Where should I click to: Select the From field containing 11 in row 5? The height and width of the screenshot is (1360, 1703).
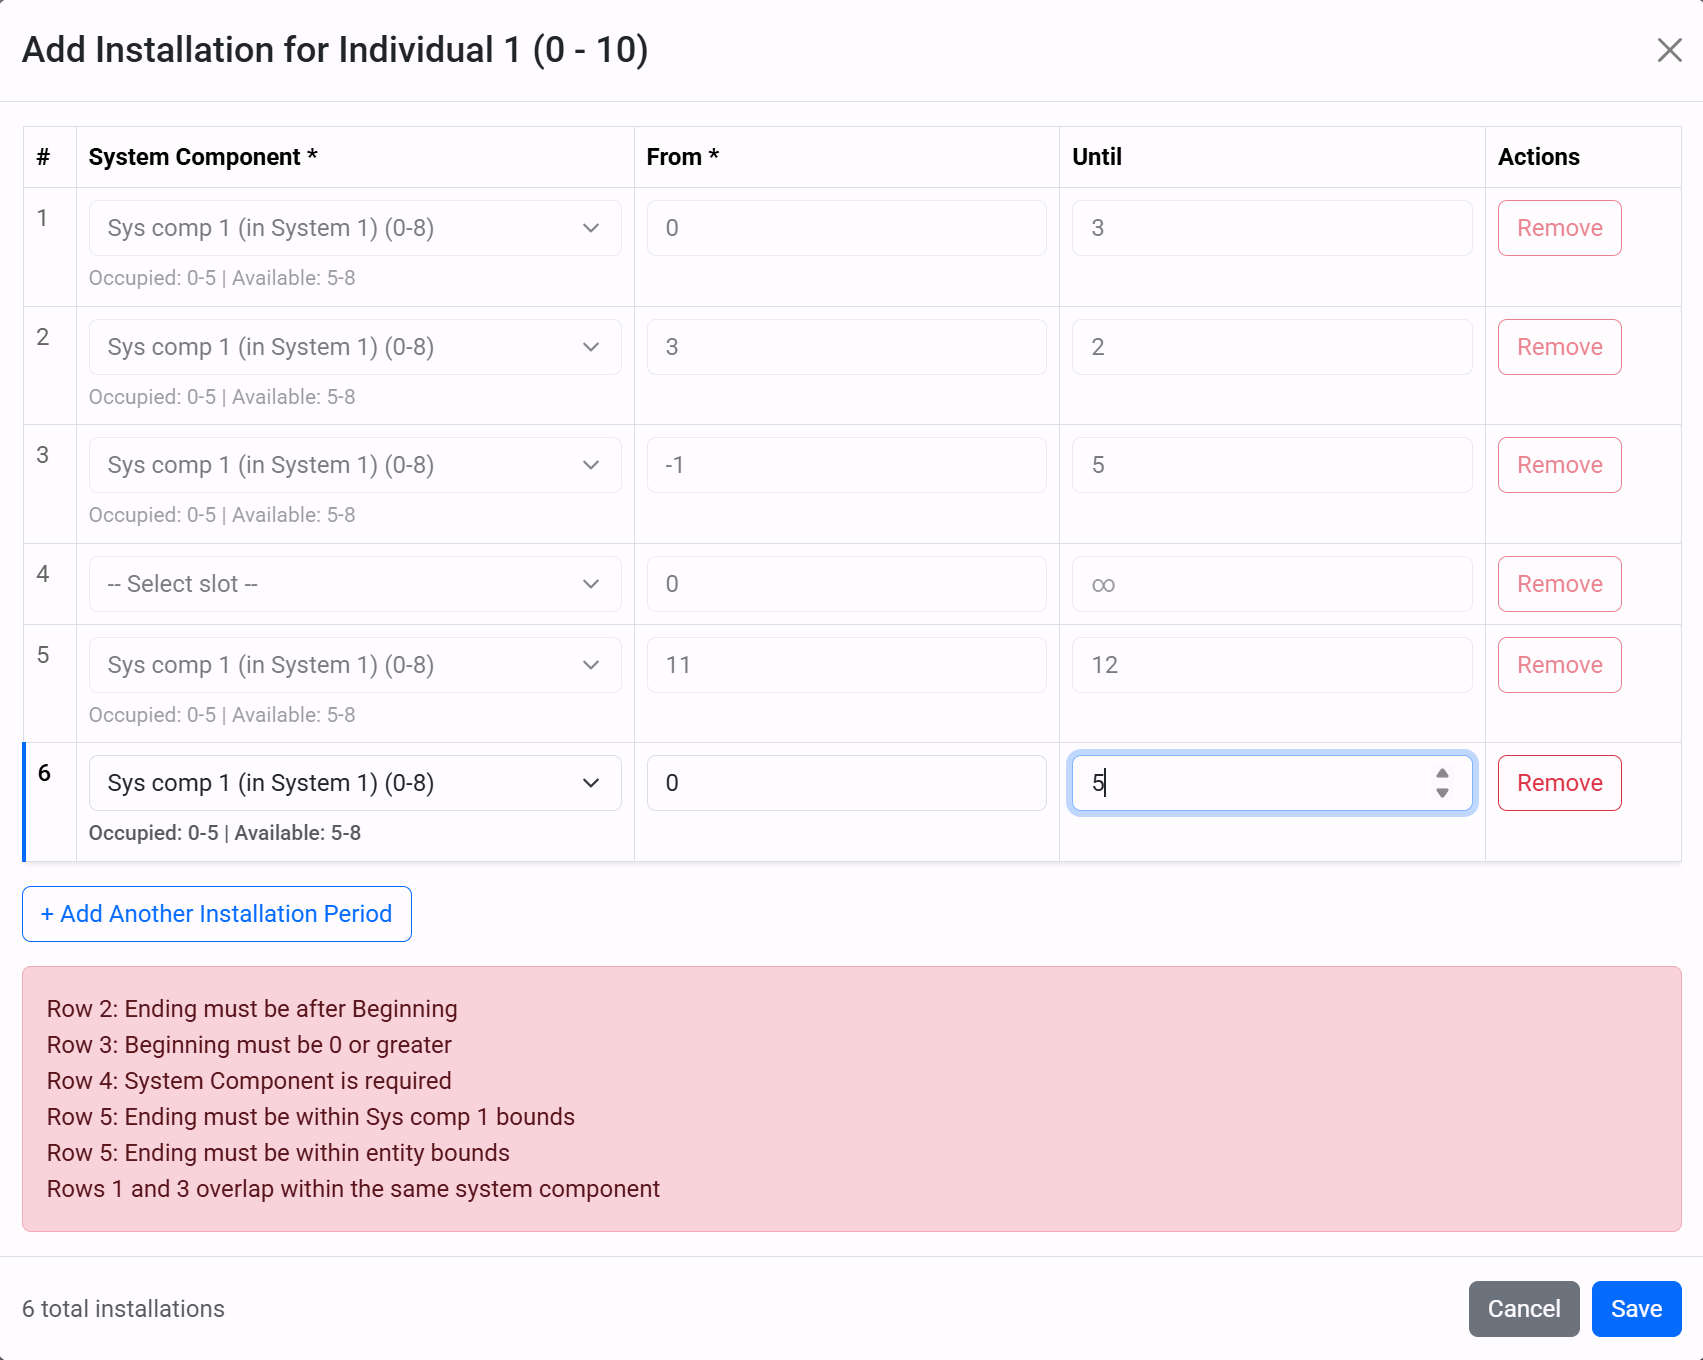pyautogui.click(x=845, y=664)
